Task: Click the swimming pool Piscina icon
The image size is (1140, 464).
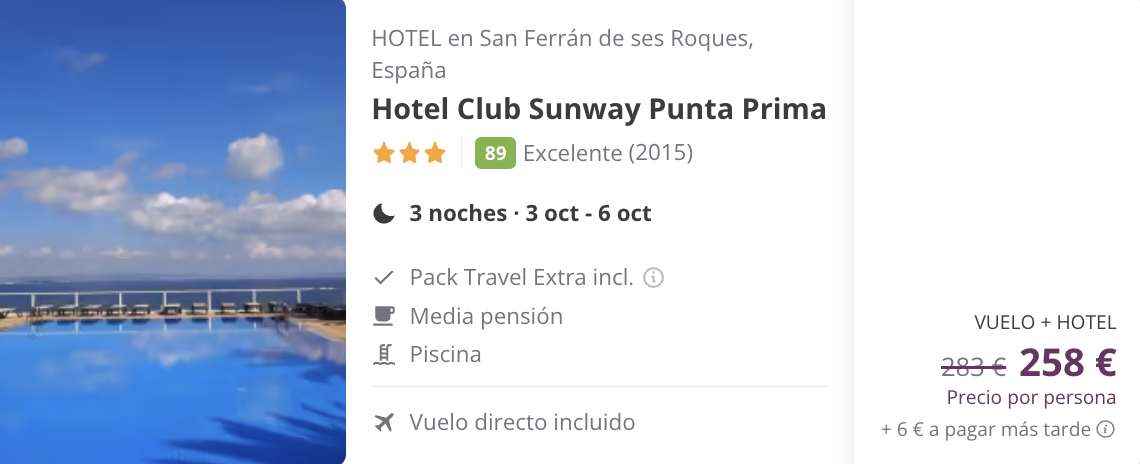Action: 383,354
